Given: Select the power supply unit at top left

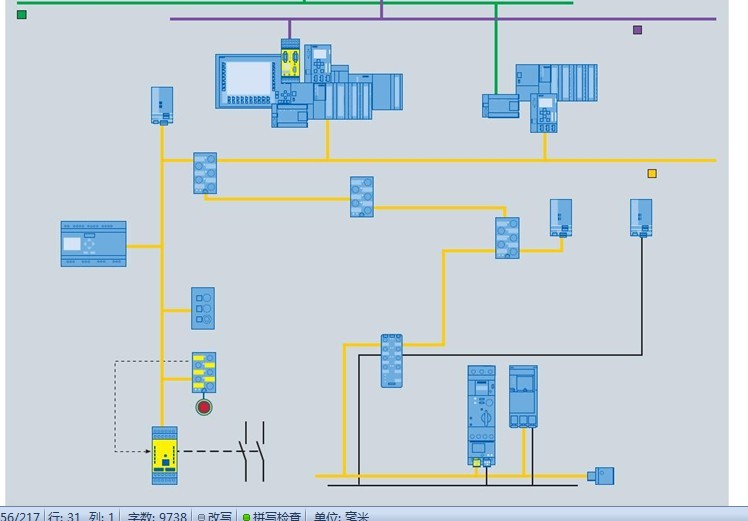Looking at the screenshot, I should pyautogui.click(x=162, y=105).
